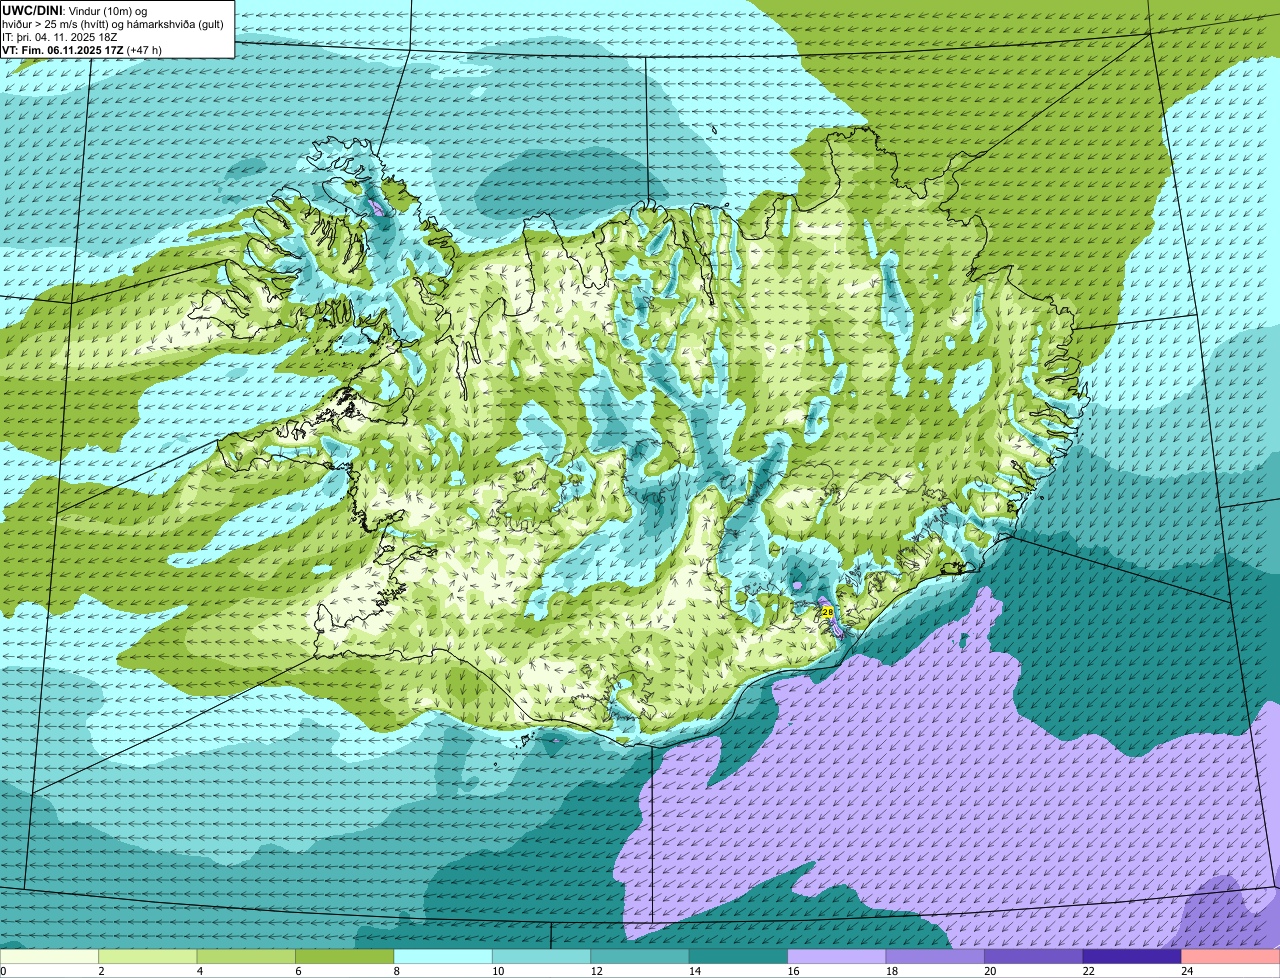1280x978 pixels.
Task: Click the bold "UWC/DINI" model title
Action: coord(32,10)
